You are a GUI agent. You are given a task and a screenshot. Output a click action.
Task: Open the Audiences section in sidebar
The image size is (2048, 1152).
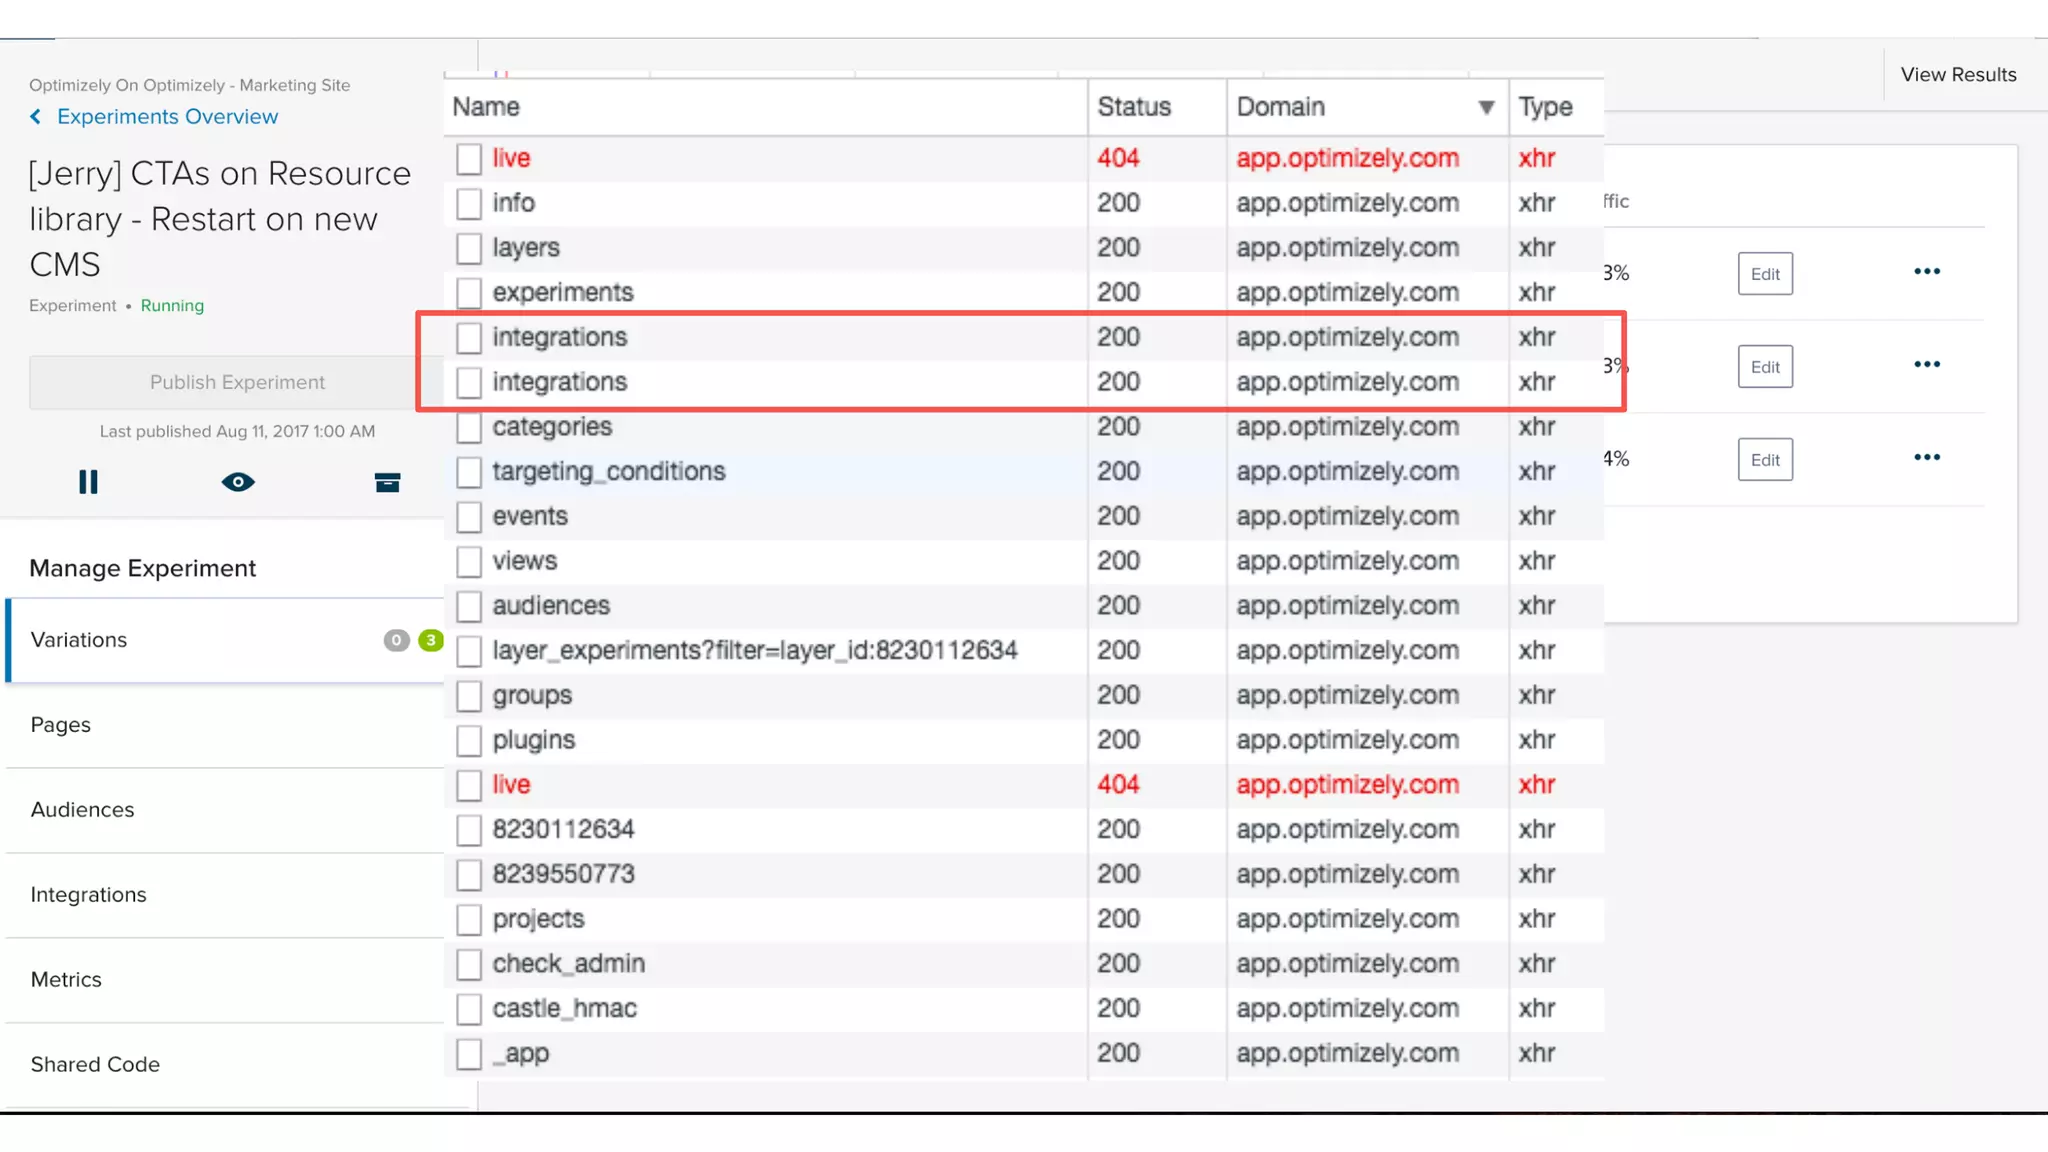[82, 810]
